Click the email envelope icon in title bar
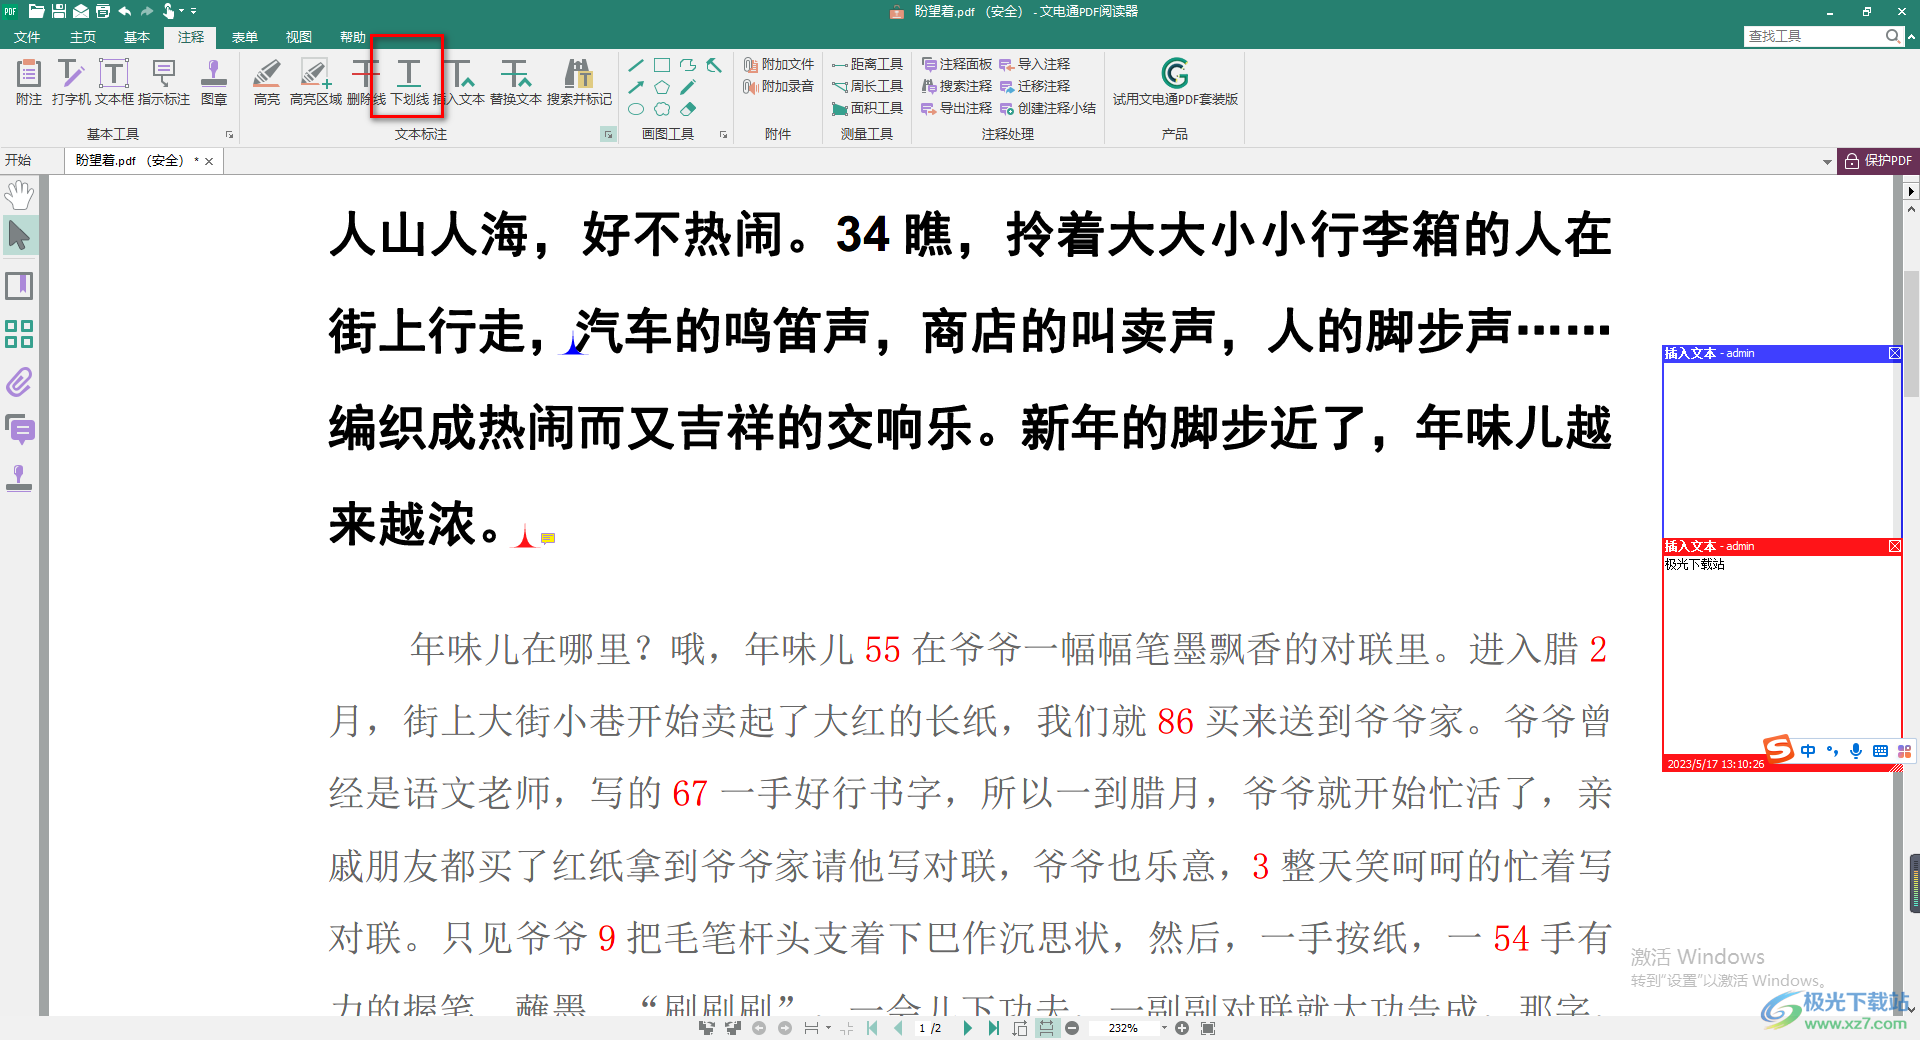The width and height of the screenshot is (1920, 1040). 81,11
